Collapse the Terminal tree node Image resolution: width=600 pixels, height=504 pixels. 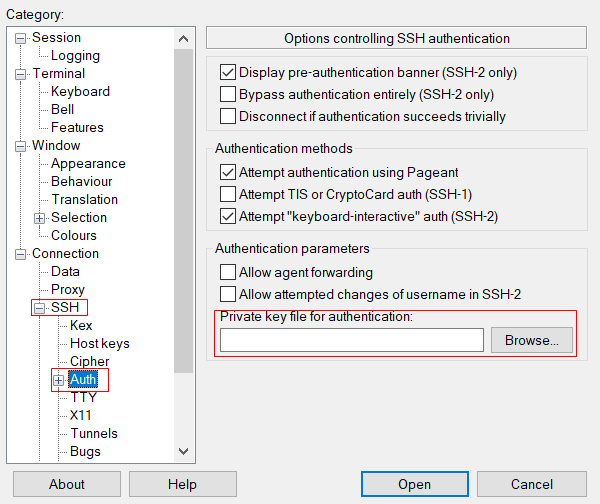pyautogui.click(x=20, y=74)
